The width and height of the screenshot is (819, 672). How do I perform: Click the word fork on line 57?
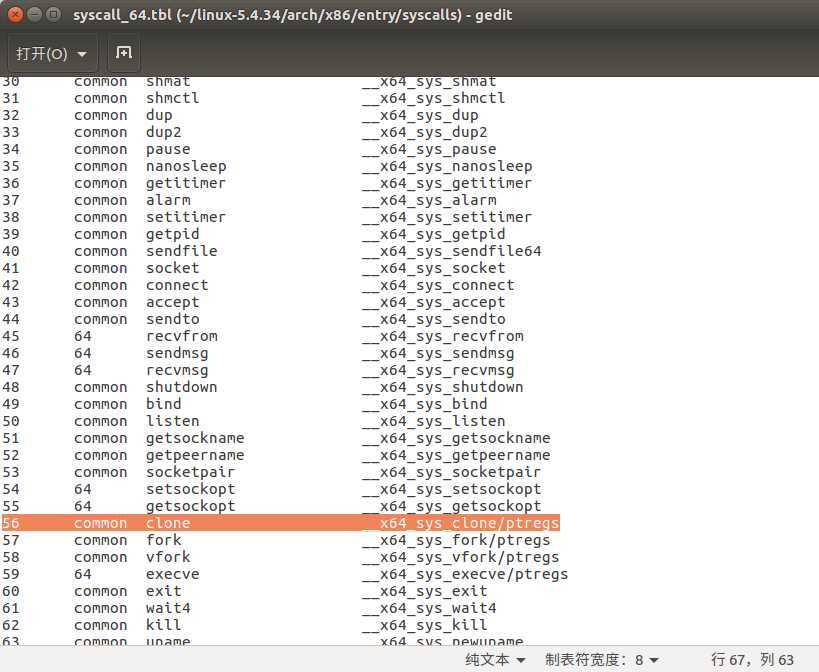(163, 540)
